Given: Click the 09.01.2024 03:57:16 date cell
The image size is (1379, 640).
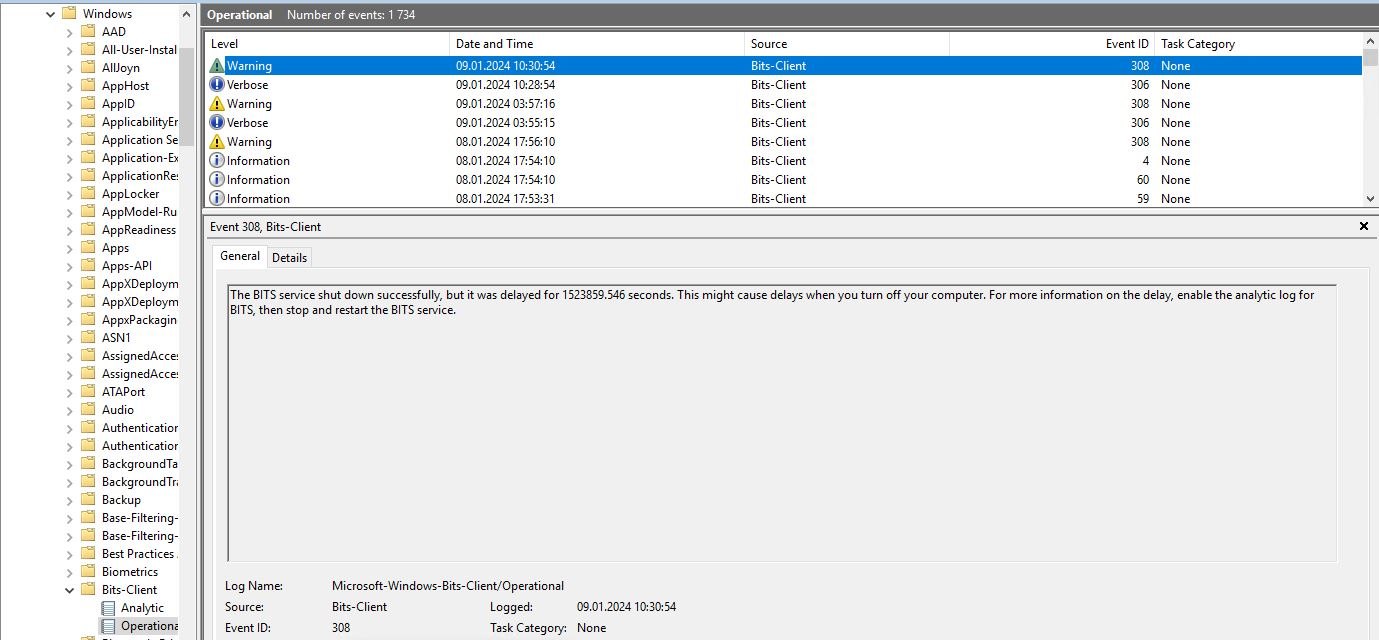Looking at the screenshot, I should (x=505, y=104).
